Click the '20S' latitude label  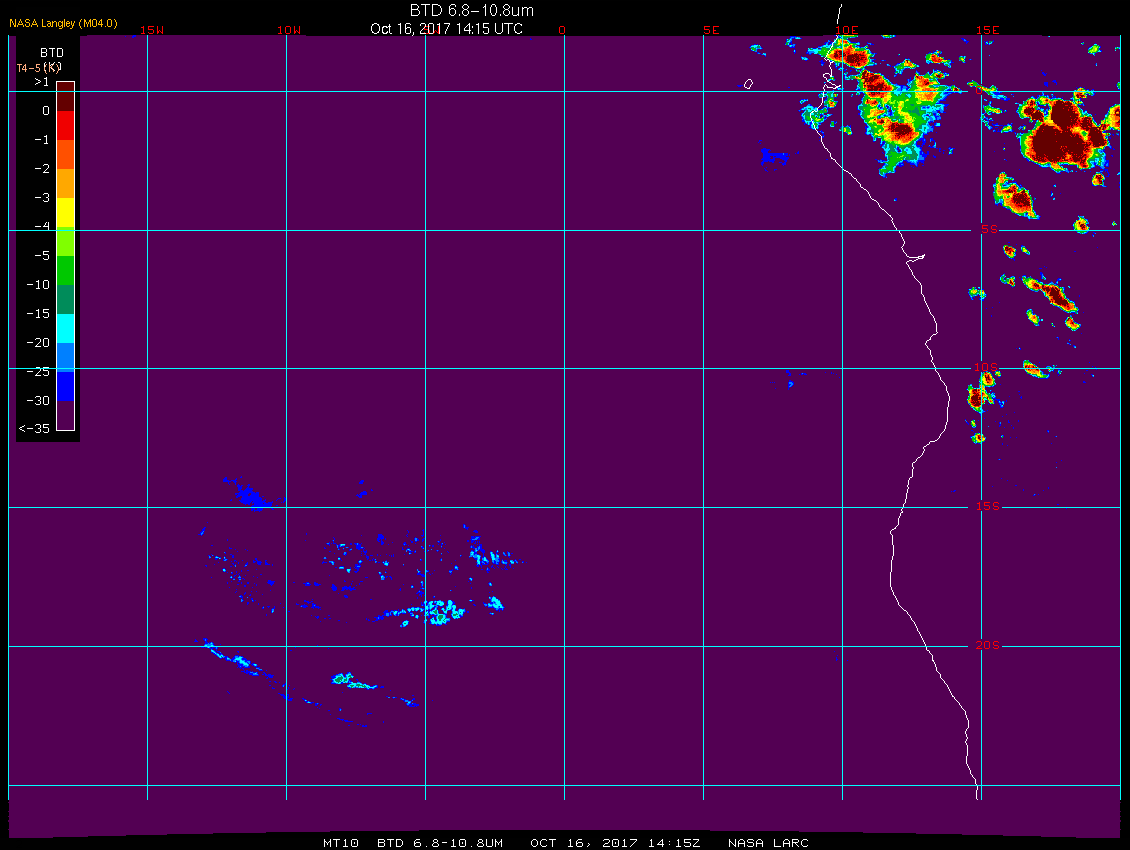pos(988,645)
